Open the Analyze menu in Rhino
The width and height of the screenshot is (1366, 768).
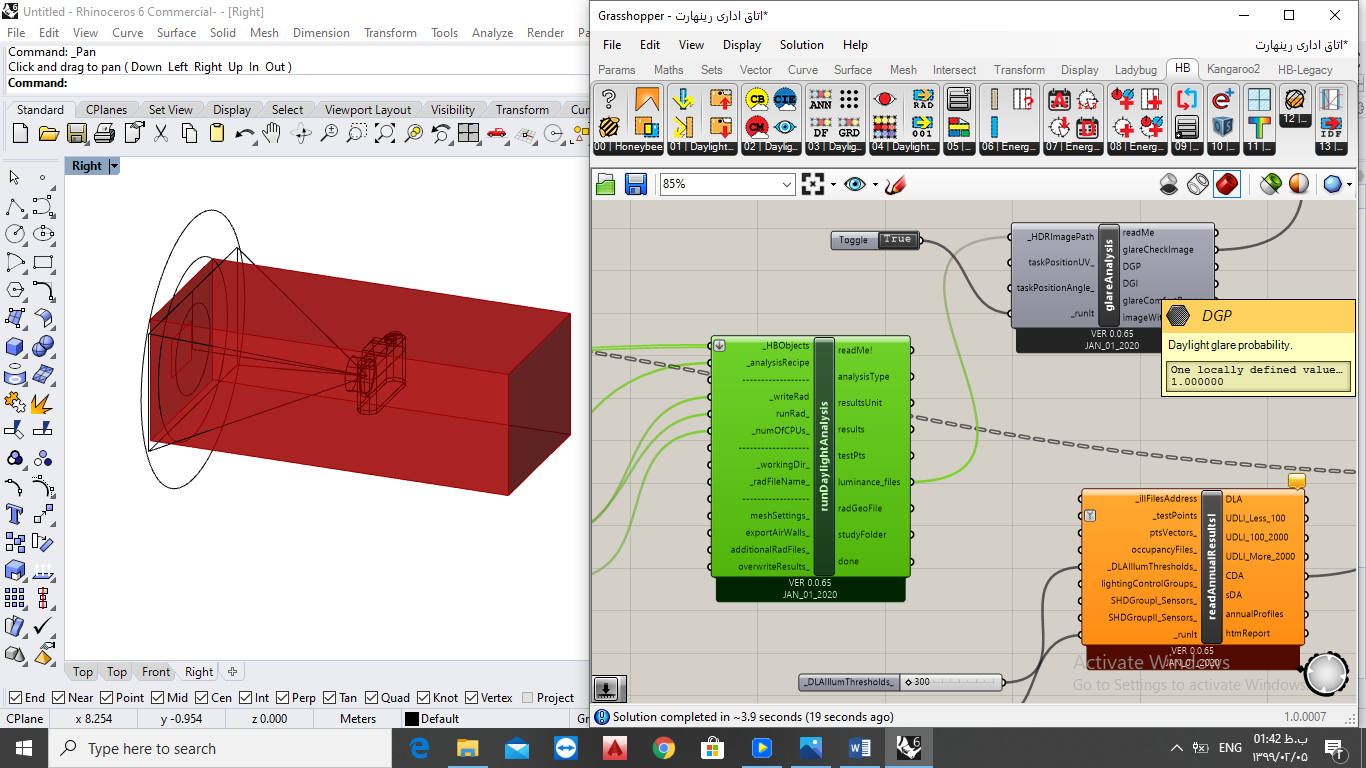pyautogui.click(x=492, y=33)
